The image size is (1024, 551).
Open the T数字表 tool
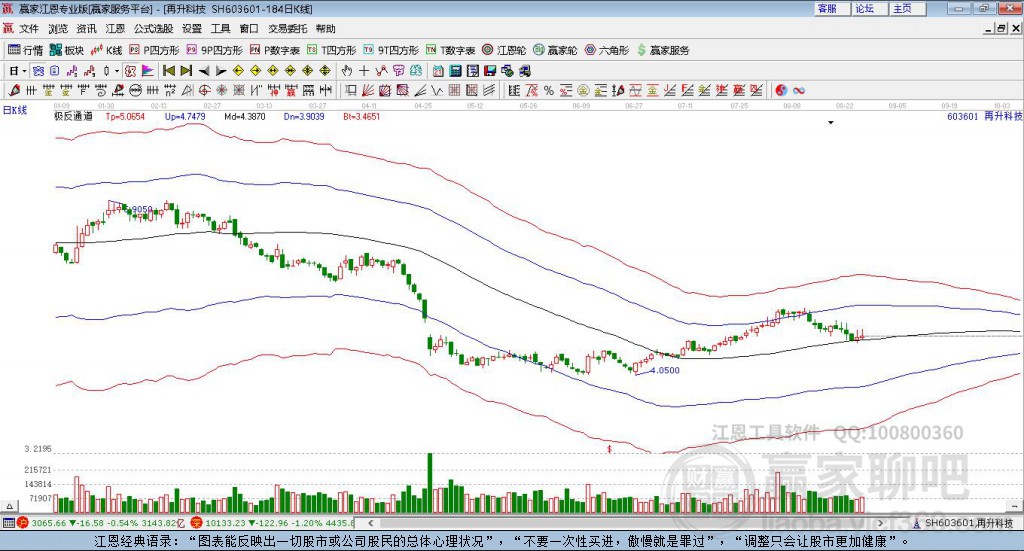point(451,50)
